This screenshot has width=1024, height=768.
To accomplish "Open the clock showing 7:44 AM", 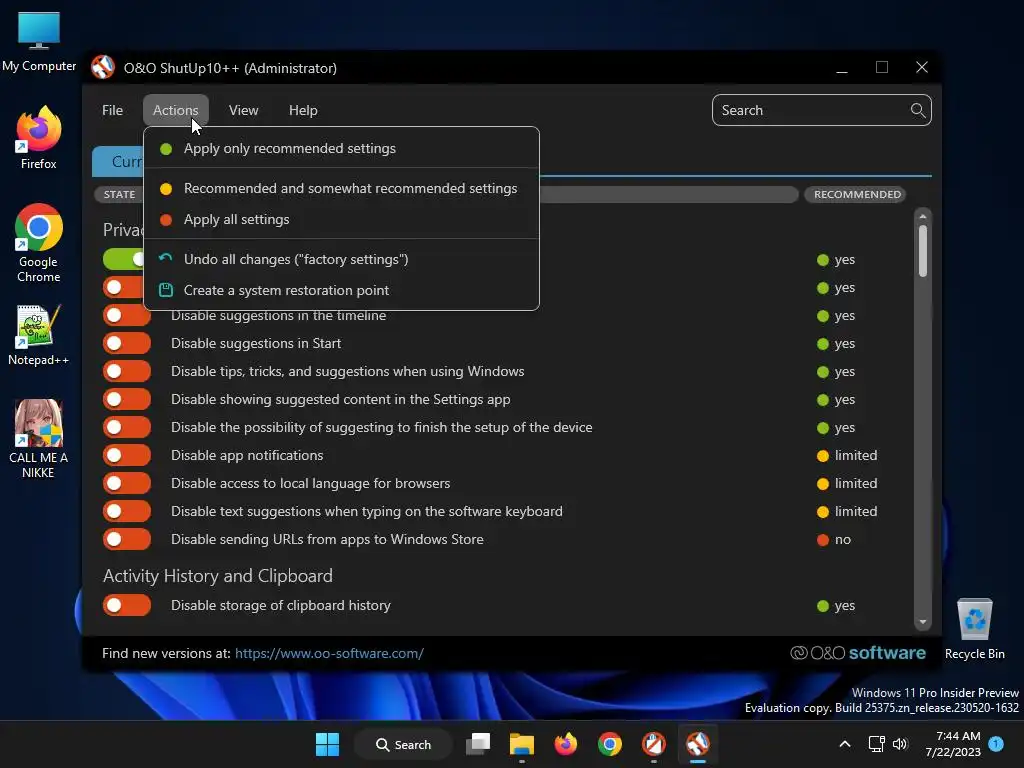I will pyautogui.click(x=953, y=744).
